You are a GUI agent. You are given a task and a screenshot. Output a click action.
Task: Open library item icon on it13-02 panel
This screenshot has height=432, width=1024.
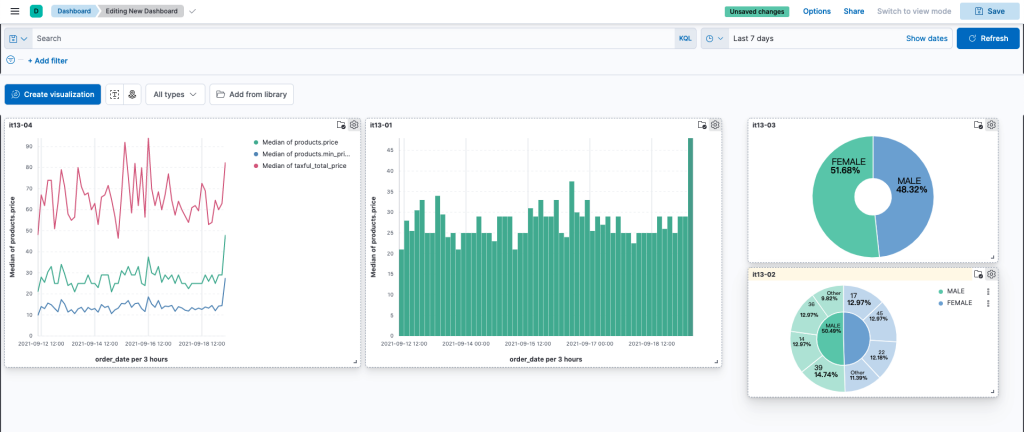[x=978, y=275]
